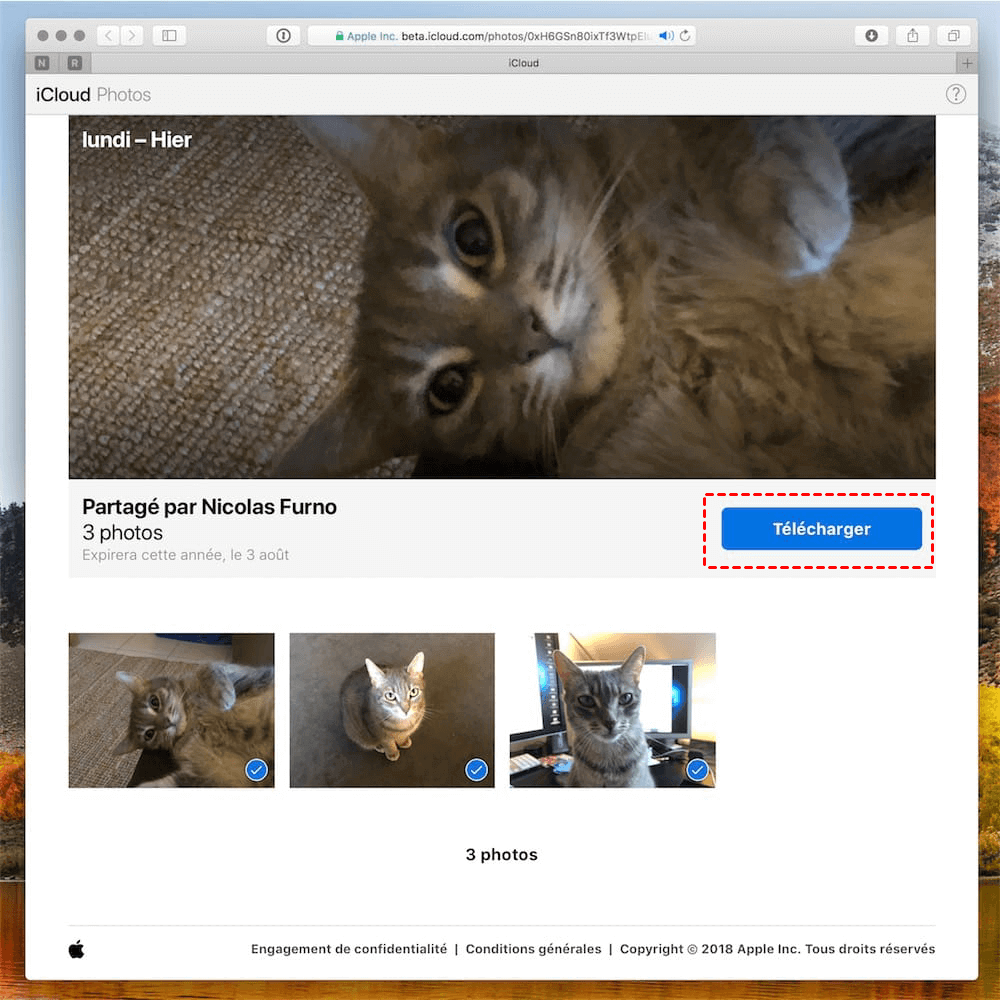Screen dimensions: 1000x1000
Task: Click the Safari forward arrow button
Action: (133, 36)
